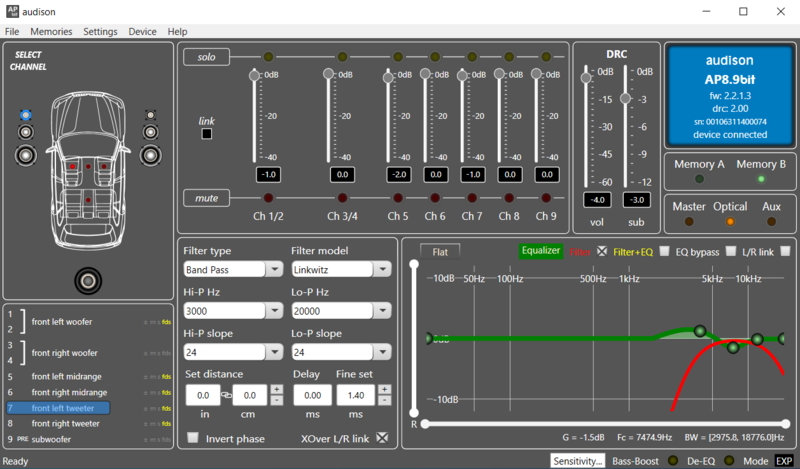
Task: Click the Equalizer button
Action: [x=541, y=251]
